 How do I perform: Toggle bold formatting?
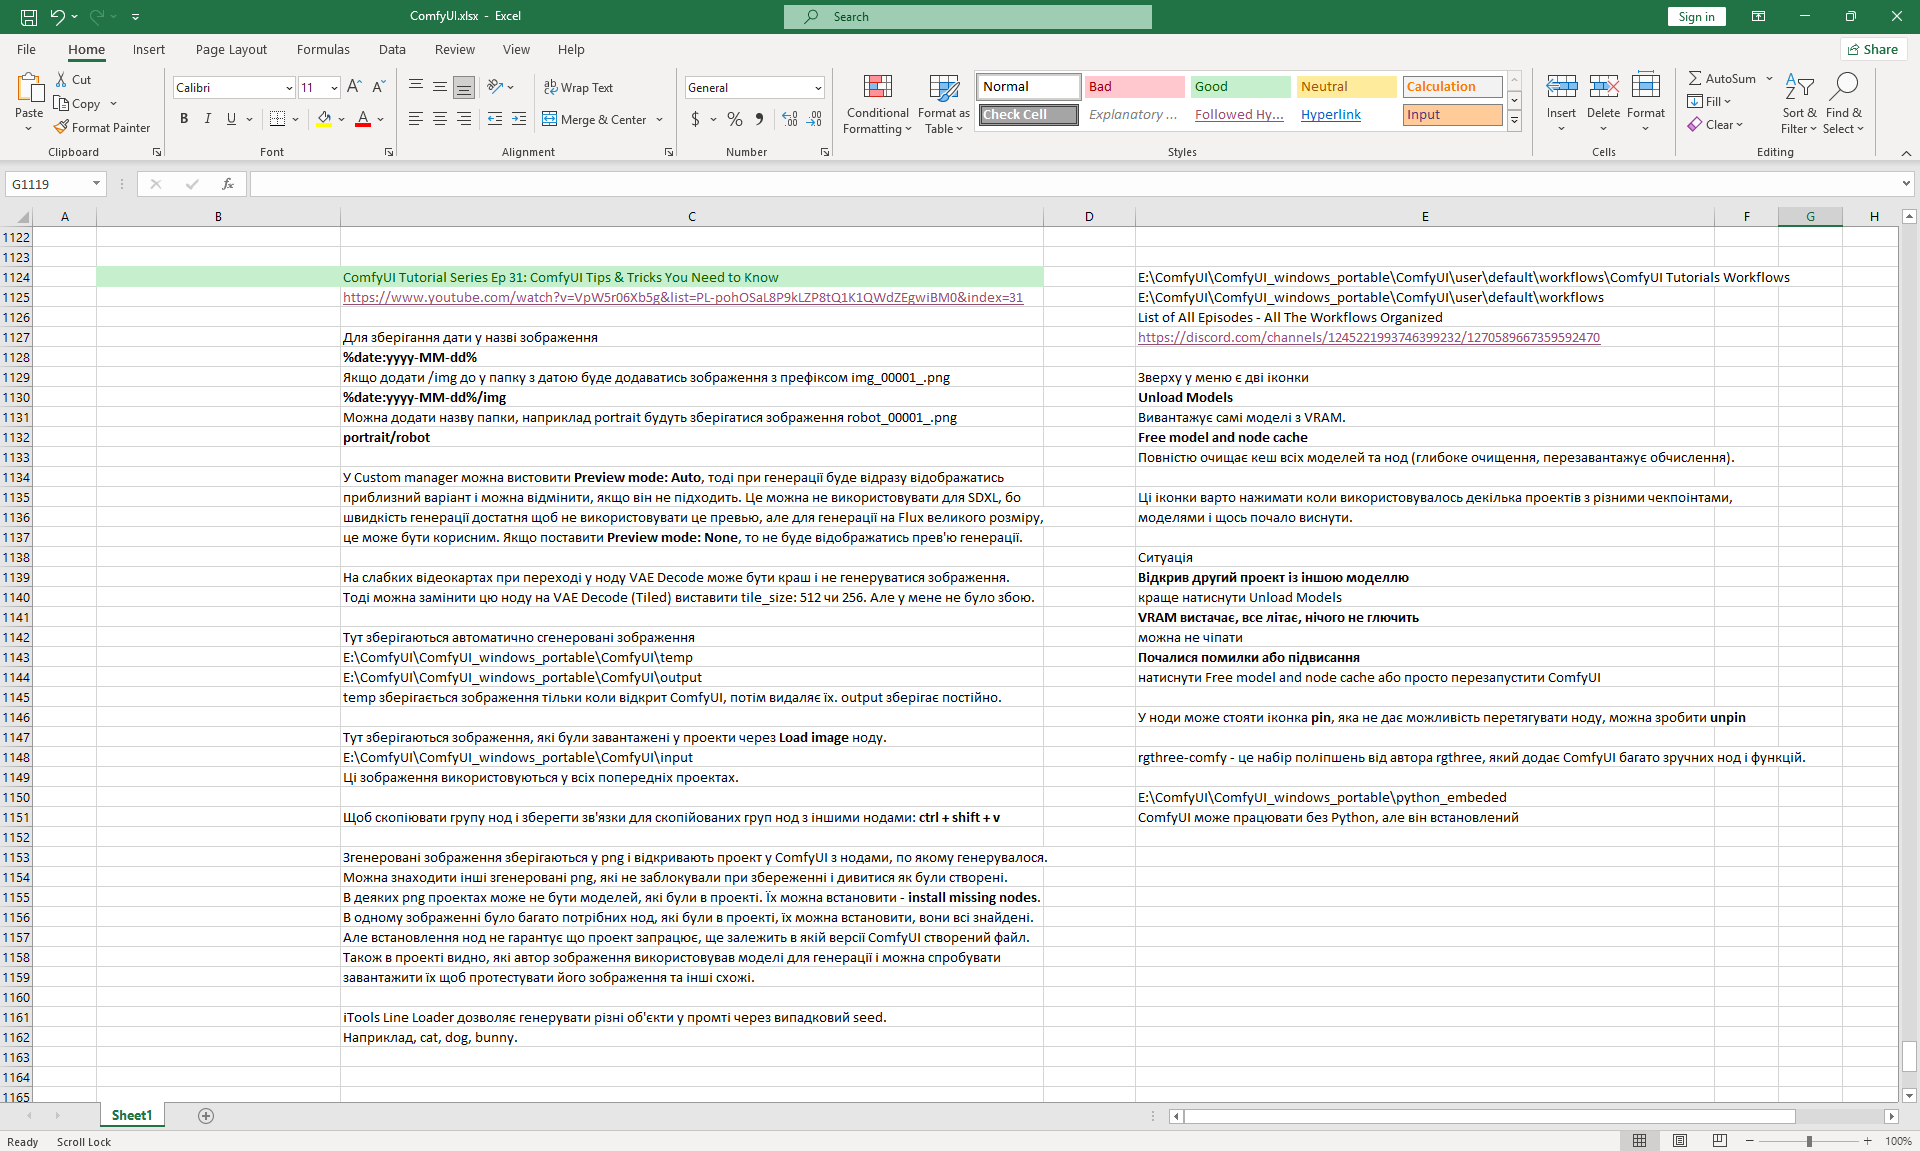[x=184, y=119]
